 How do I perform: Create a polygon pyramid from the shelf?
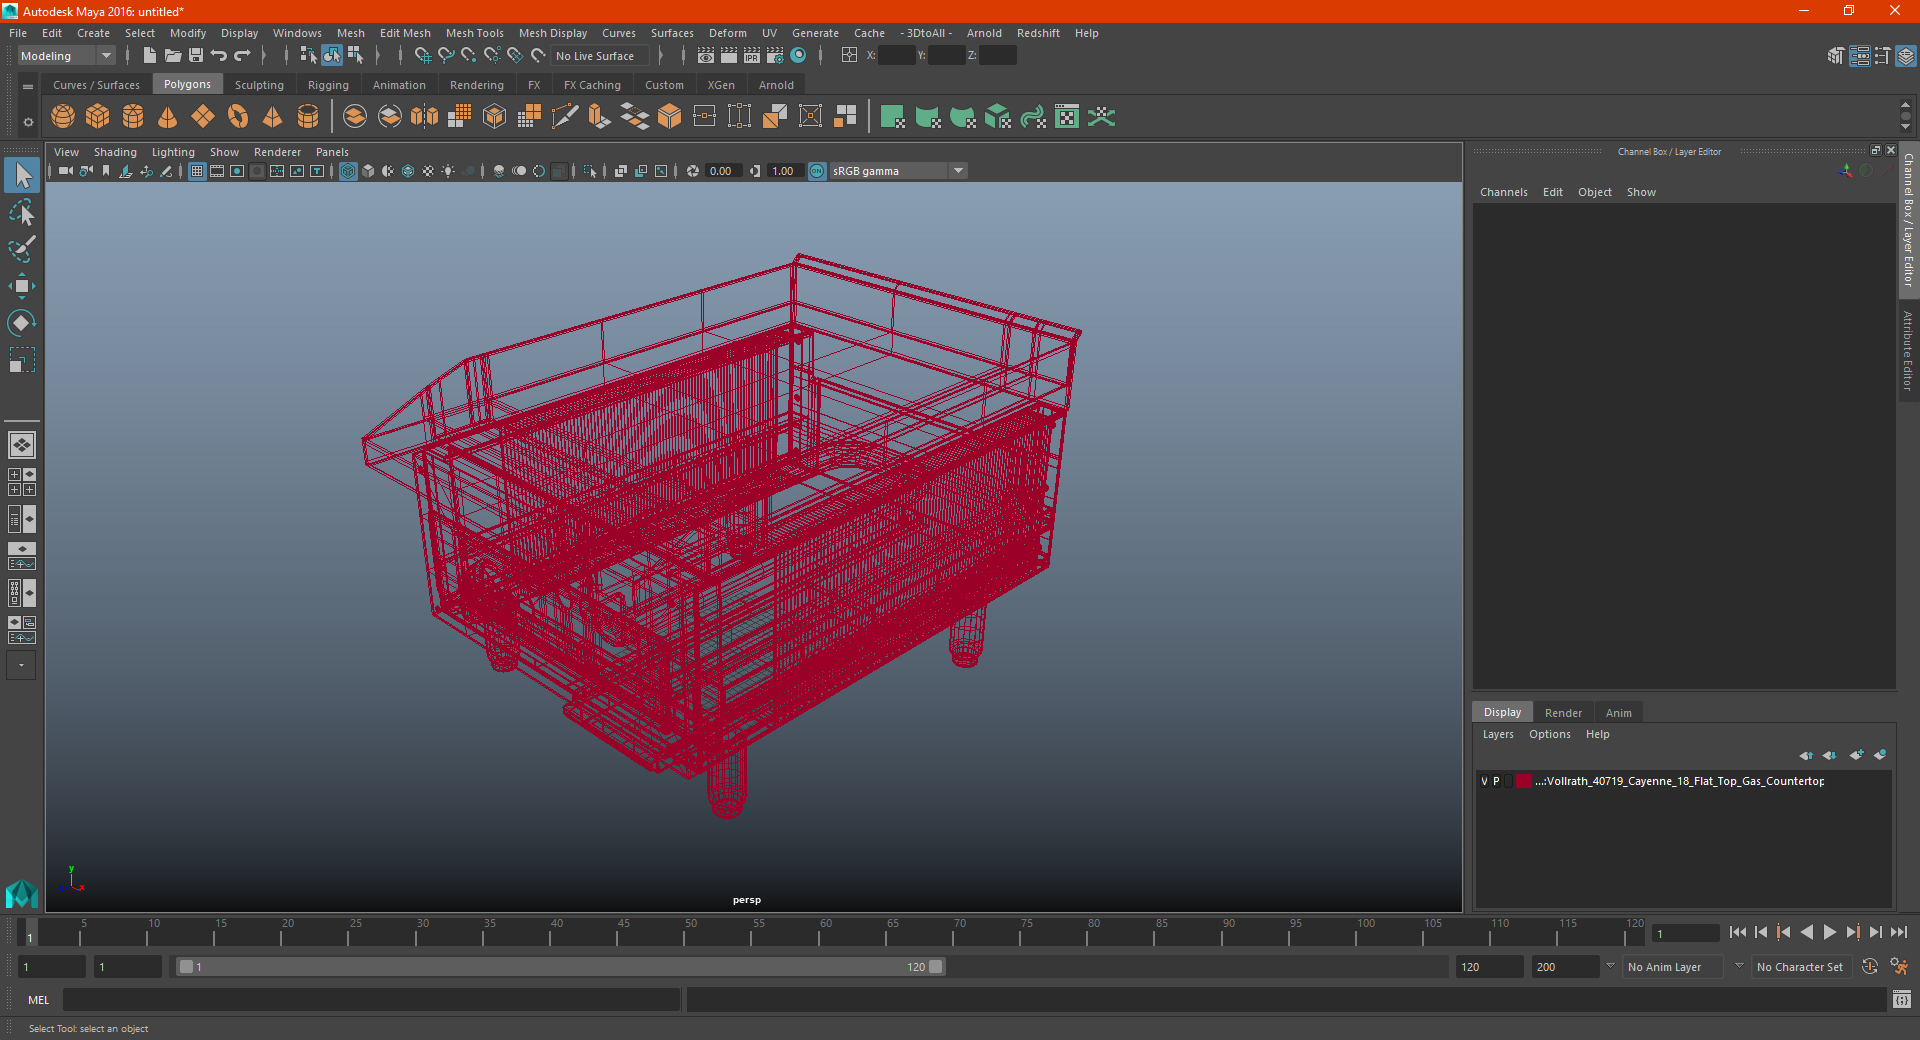click(x=273, y=117)
